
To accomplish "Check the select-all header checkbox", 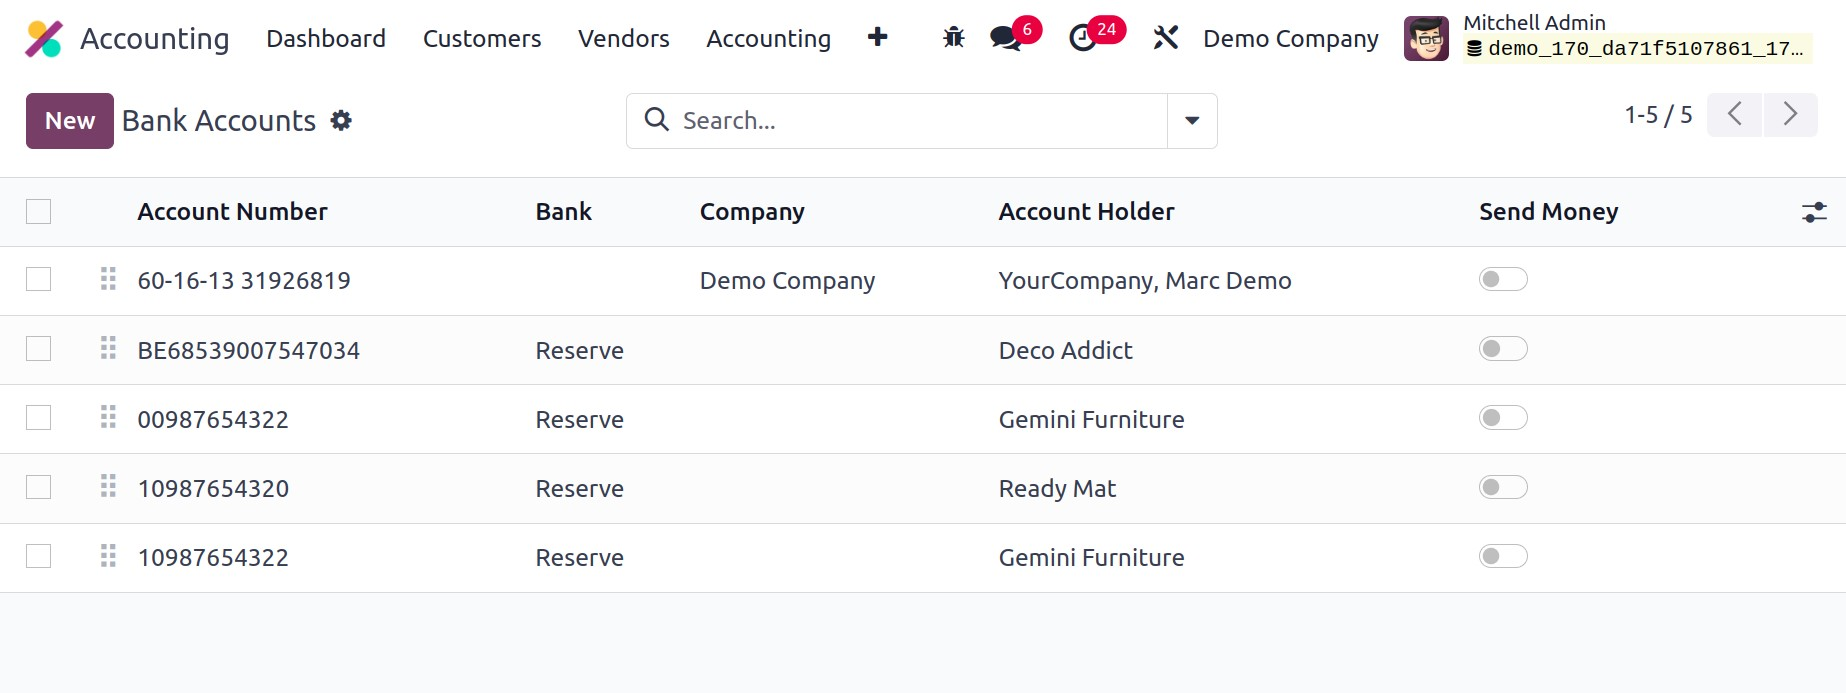I will (39, 212).
